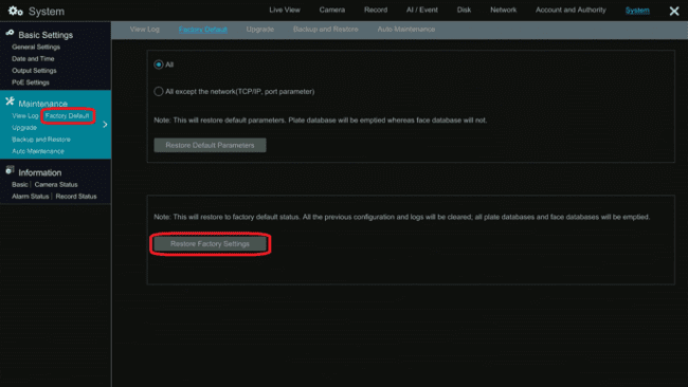
Task: Select the All restore option
Action: (x=158, y=64)
